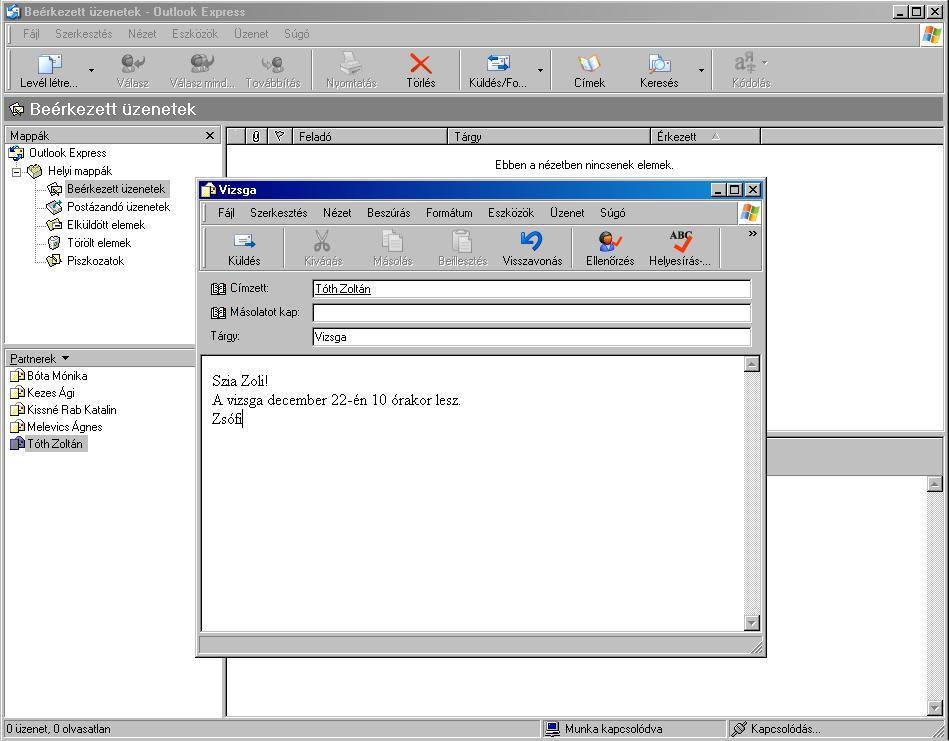The width and height of the screenshot is (949, 741).
Task: Open dropdown arrow next to Kódolás
Action: (765, 63)
